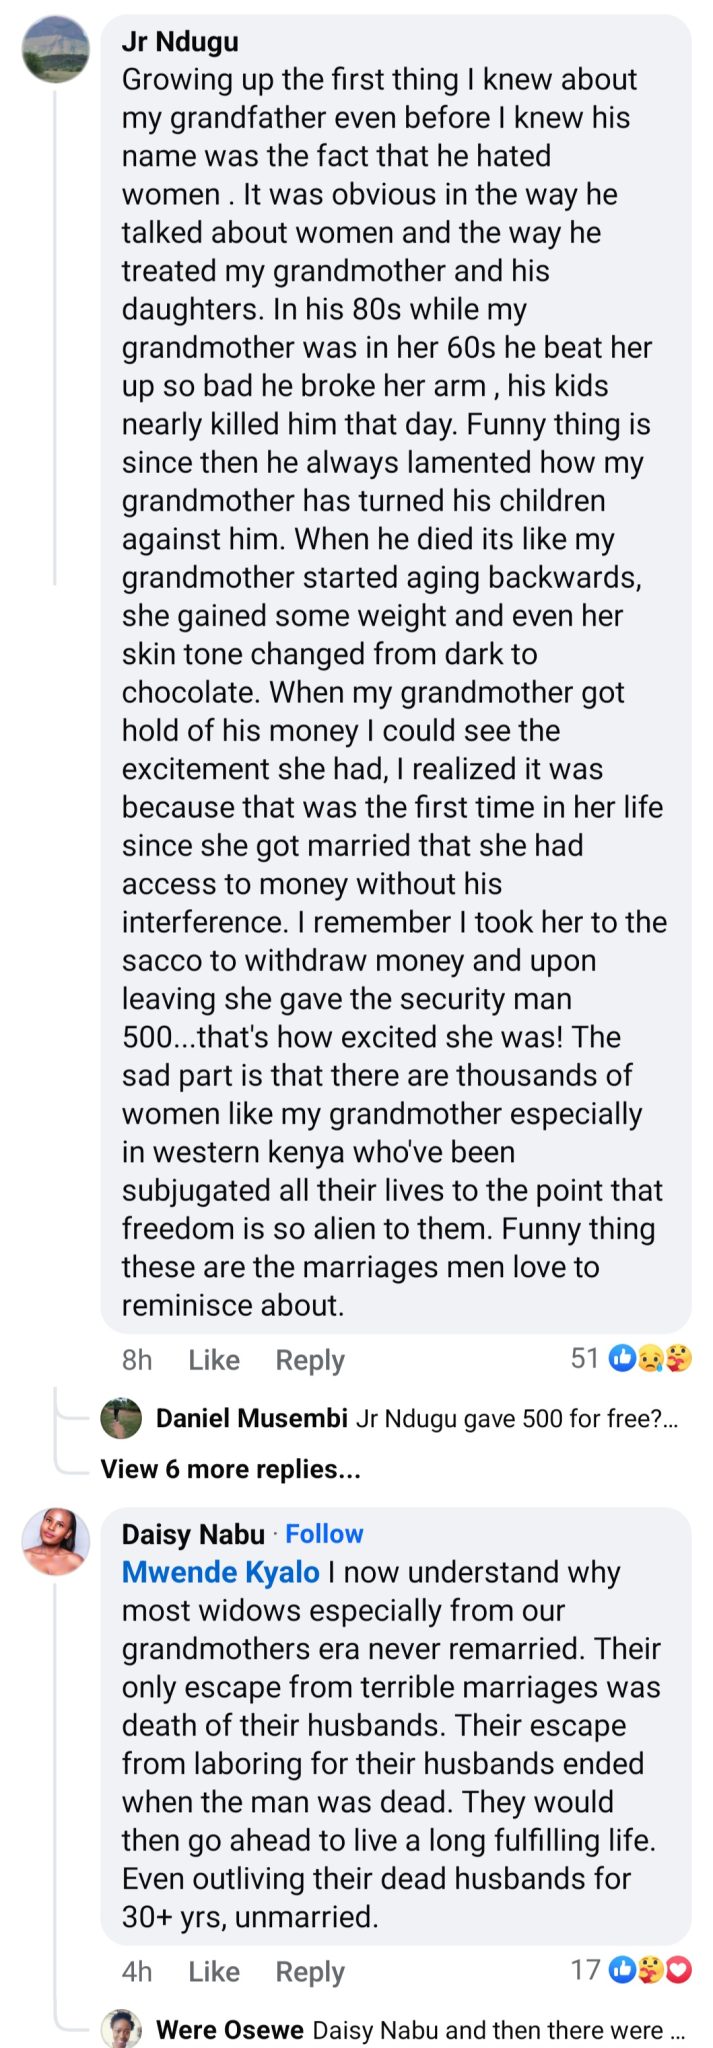The width and height of the screenshot is (713, 2048).
Task: Tap Were Osewe's small avatar
Action: 122,2029
